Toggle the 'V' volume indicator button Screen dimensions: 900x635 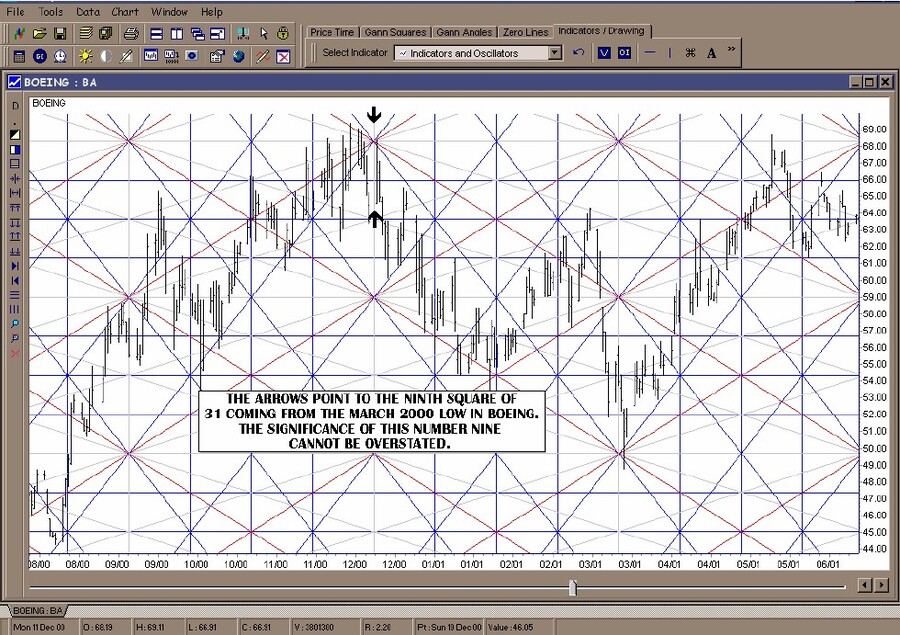tap(604, 53)
